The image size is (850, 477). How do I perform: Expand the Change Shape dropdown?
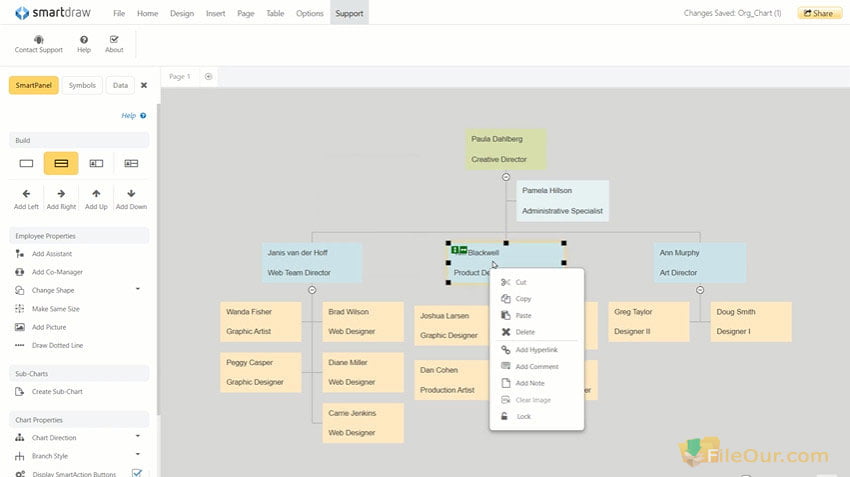pos(137,289)
